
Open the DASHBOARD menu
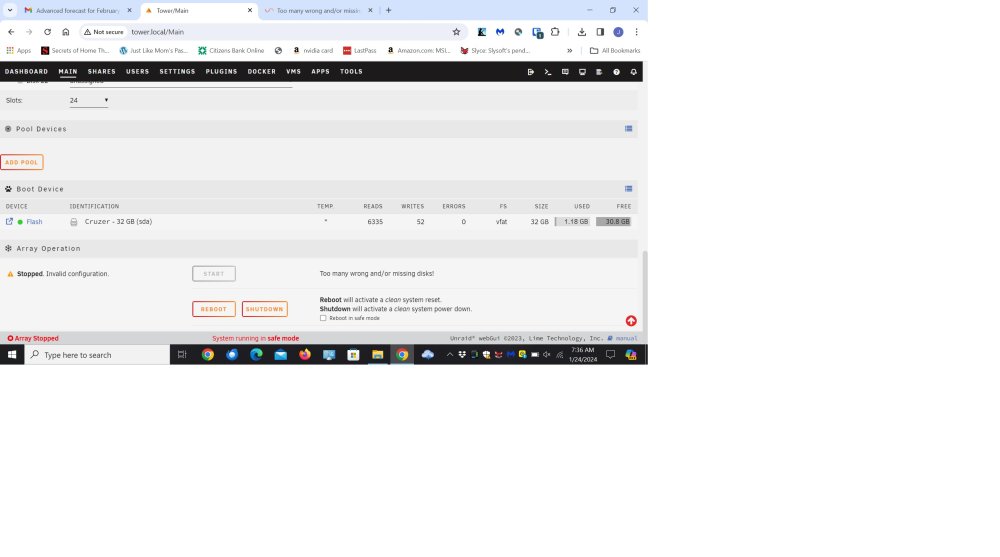point(26,72)
